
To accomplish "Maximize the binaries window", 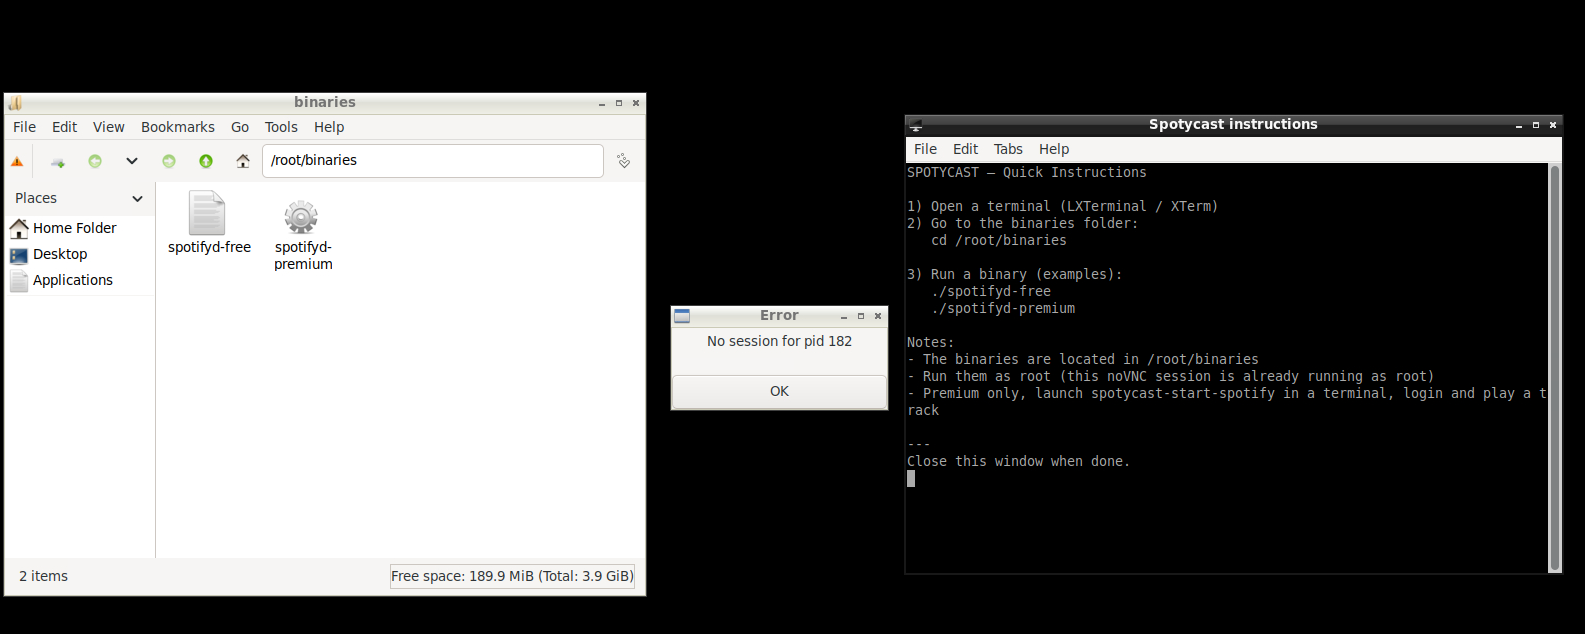I will [x=619, y=103].
